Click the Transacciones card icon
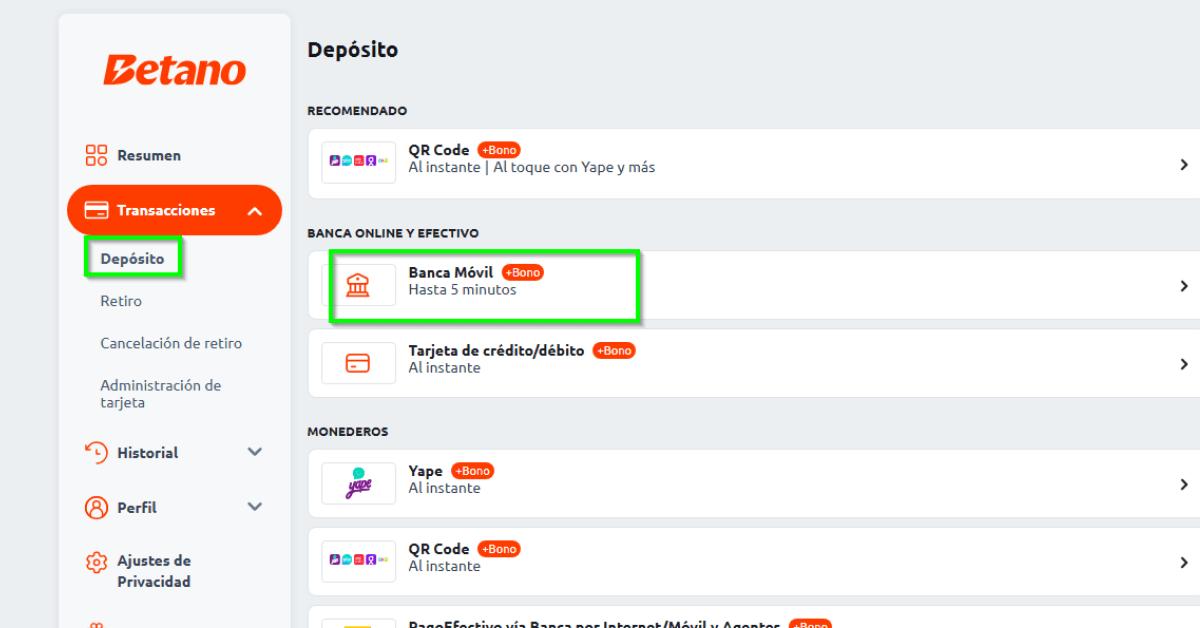 tap(96, 211)
